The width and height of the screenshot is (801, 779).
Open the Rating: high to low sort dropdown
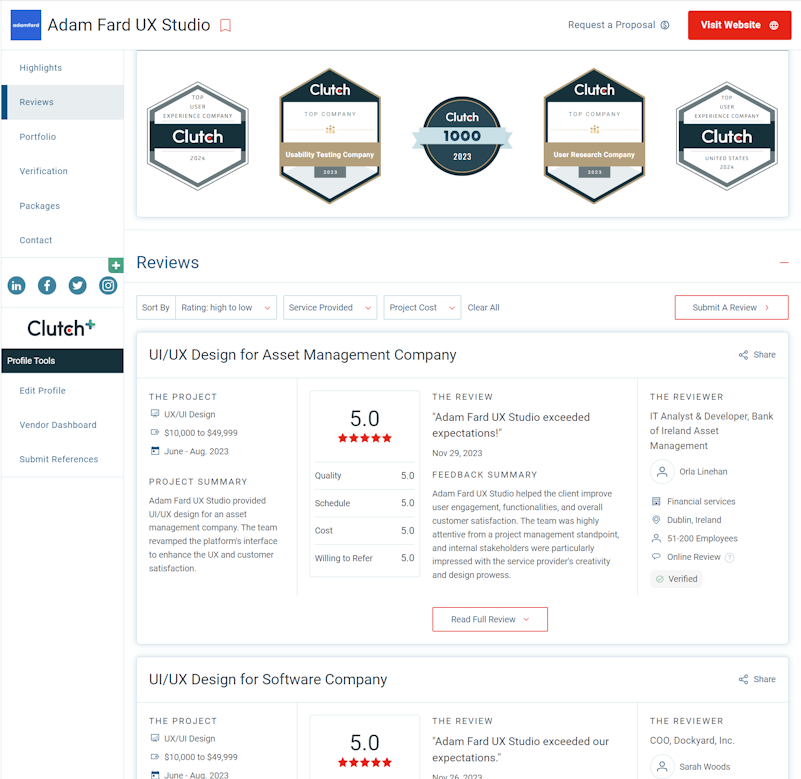226,308
